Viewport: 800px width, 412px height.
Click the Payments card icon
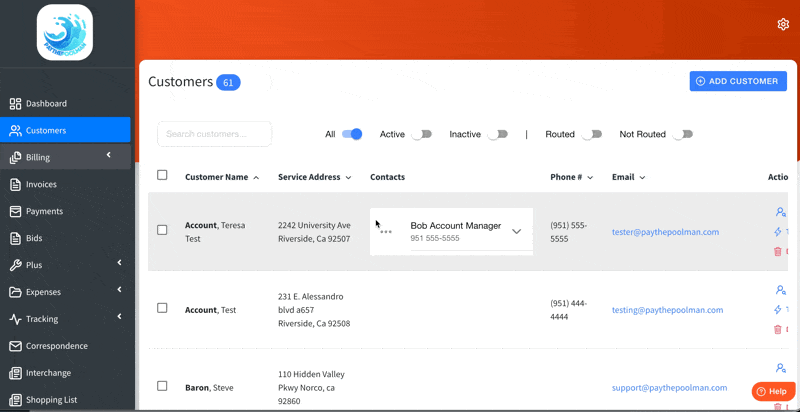[15, 211]
